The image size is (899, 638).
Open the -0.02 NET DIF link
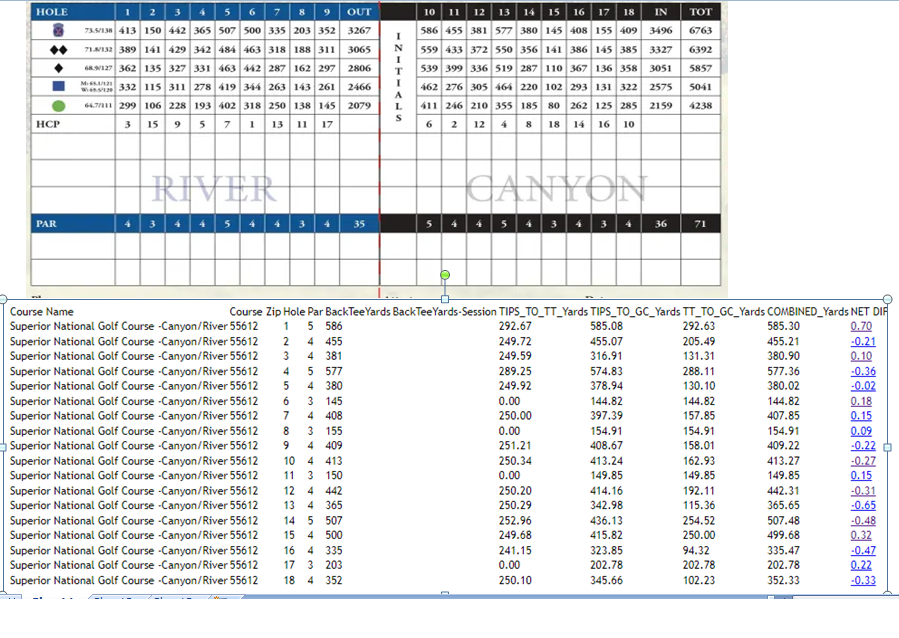tap(863, 386)
